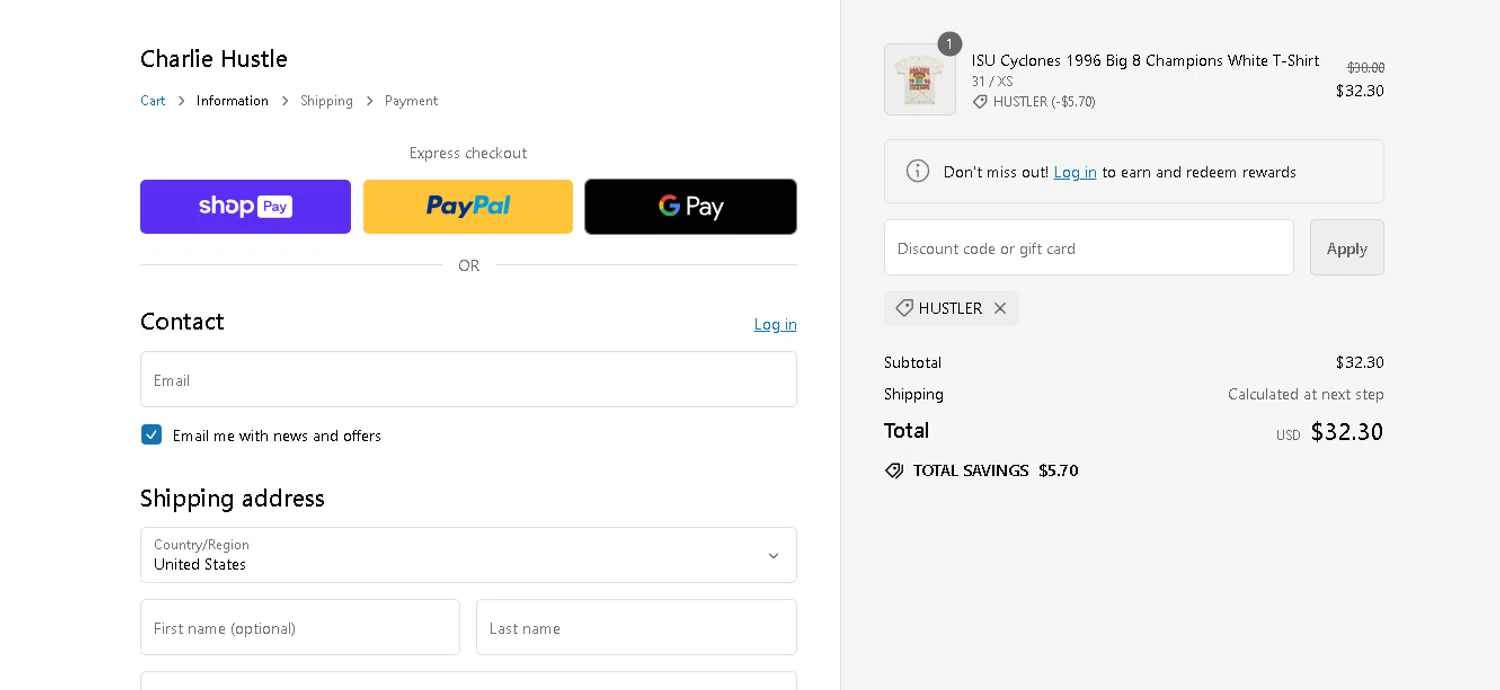Click Log in link to redeem rewards
The image size is (1500, 690).
(1075, 172)
